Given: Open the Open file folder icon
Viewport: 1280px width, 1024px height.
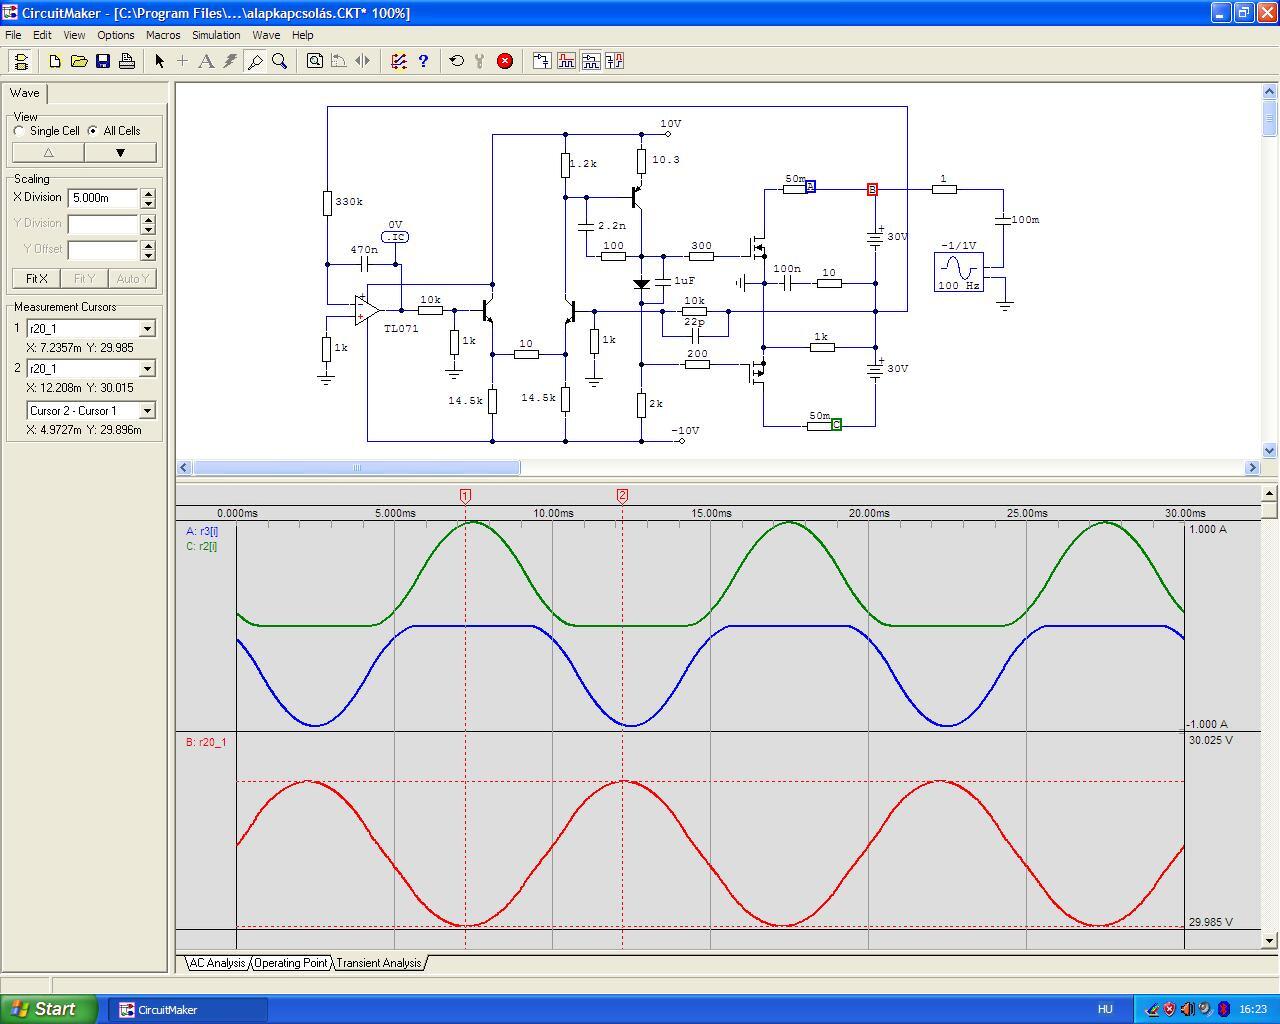Looking at the screenshot, I should (x=79, y=61).
